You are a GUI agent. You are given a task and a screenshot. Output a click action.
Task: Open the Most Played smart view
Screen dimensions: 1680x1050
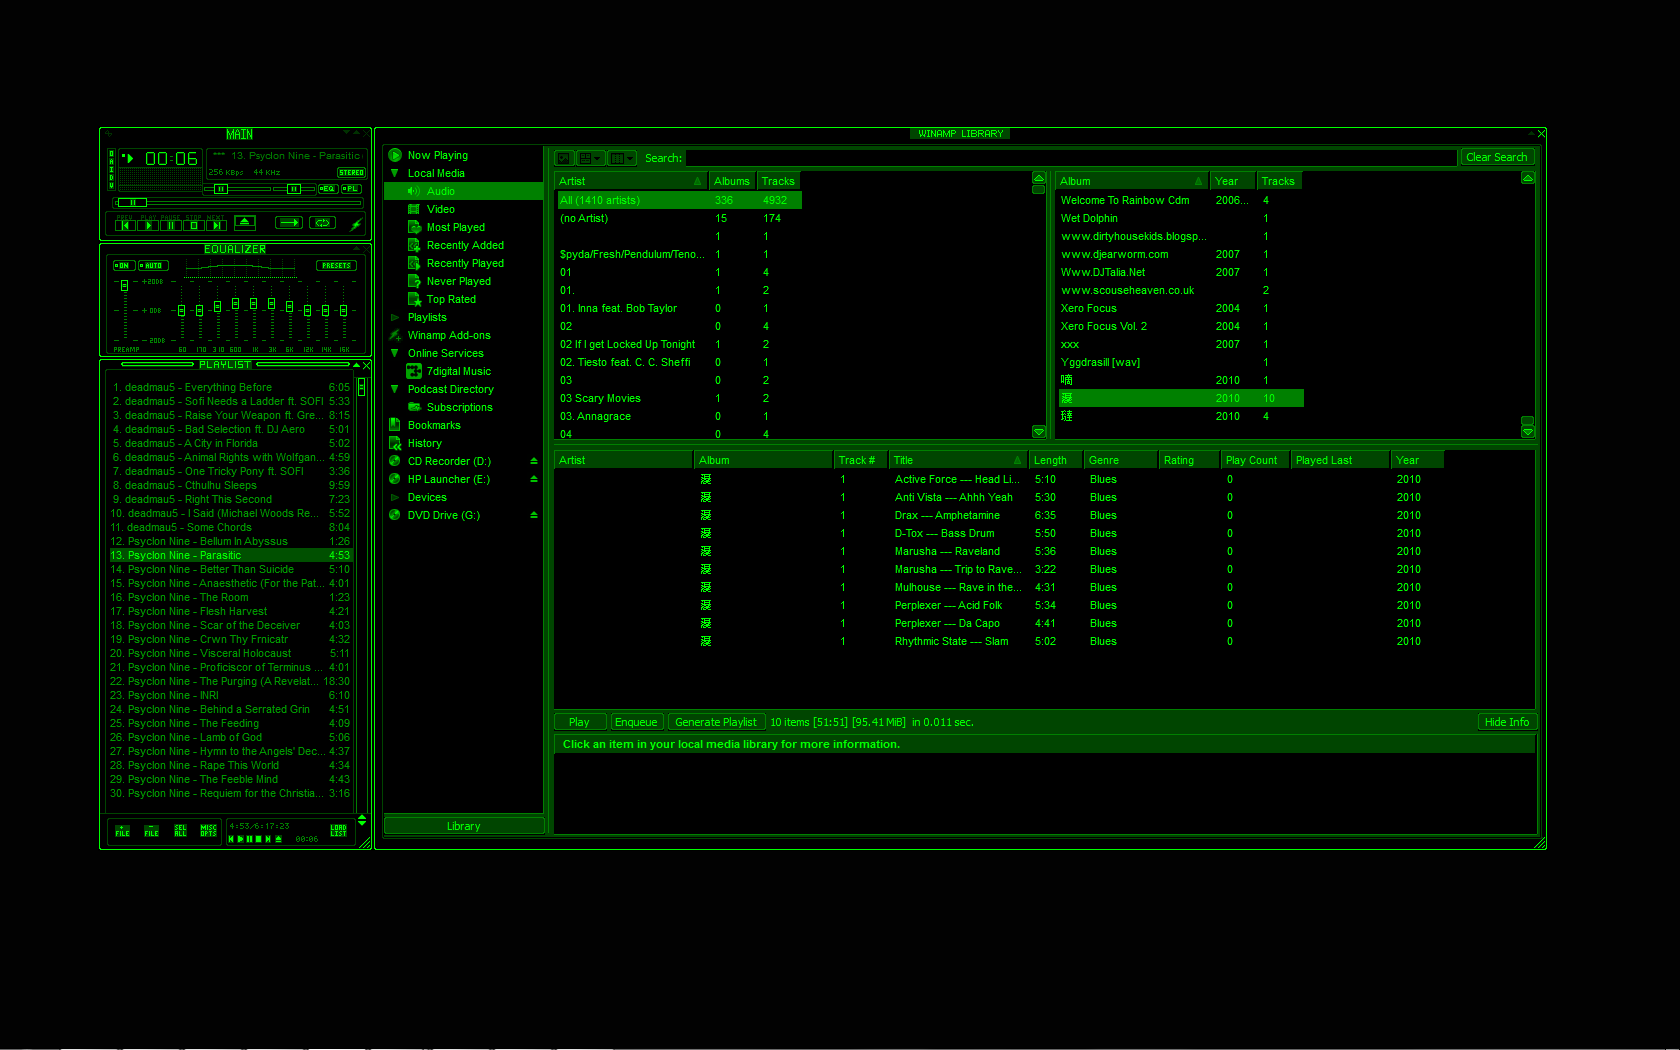point(456,227)
